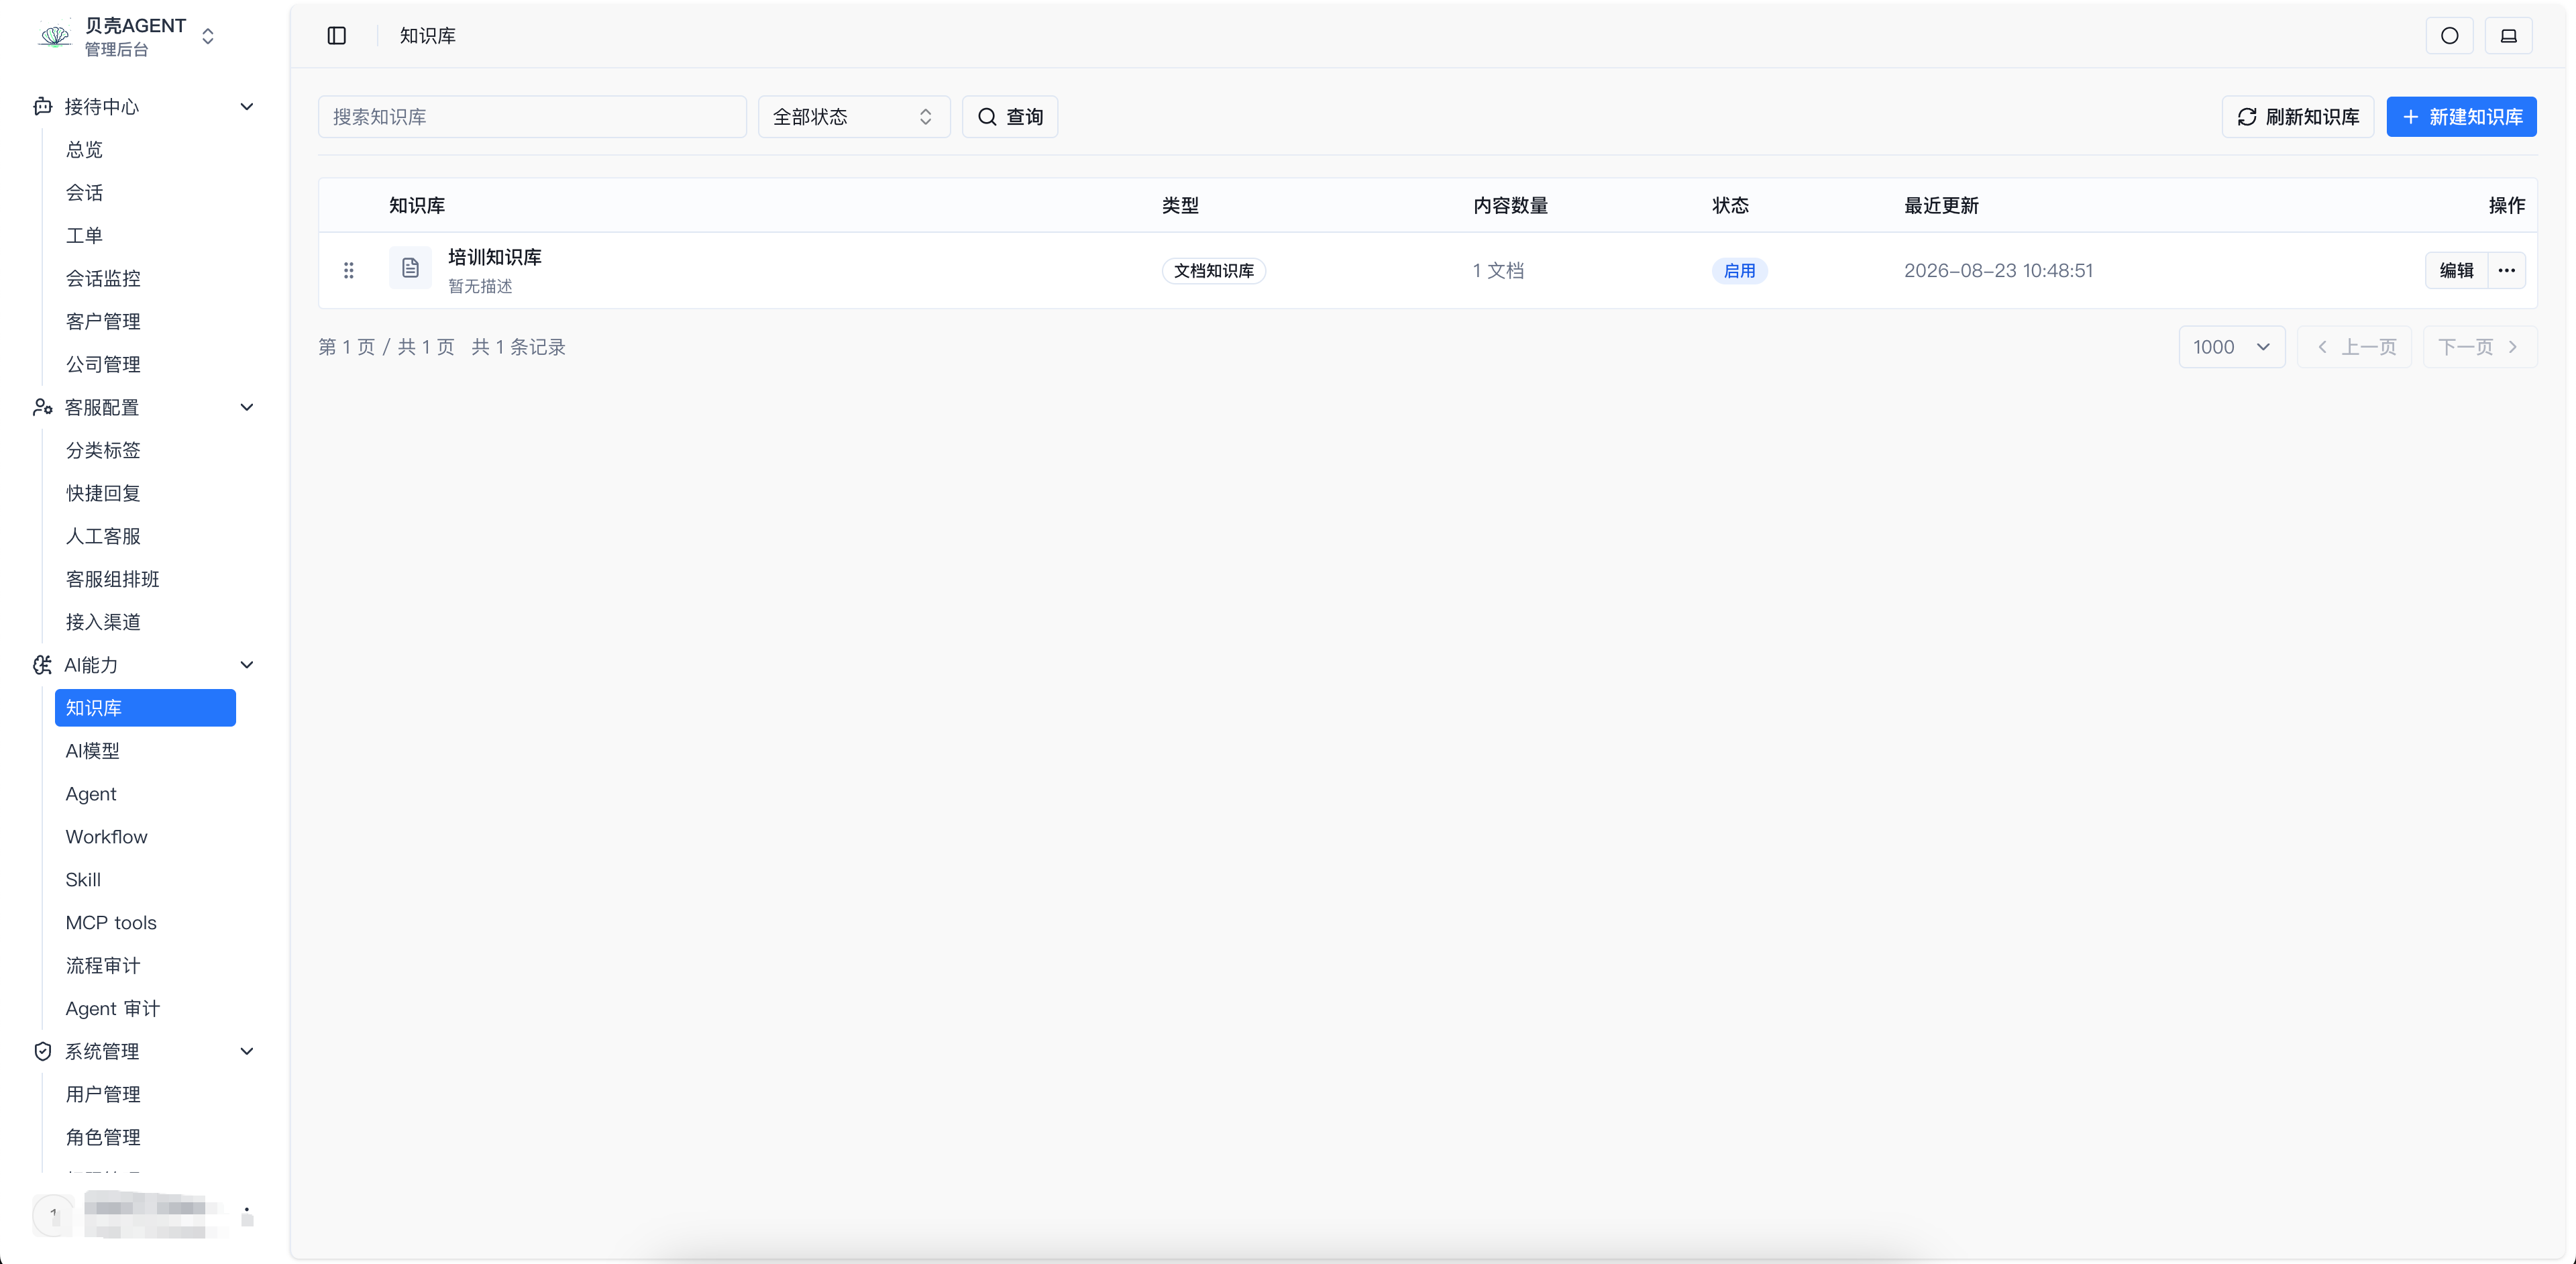Go to 总览 in the sidebar
The width and height of the screenshot is (2576, 1264).
145,149
